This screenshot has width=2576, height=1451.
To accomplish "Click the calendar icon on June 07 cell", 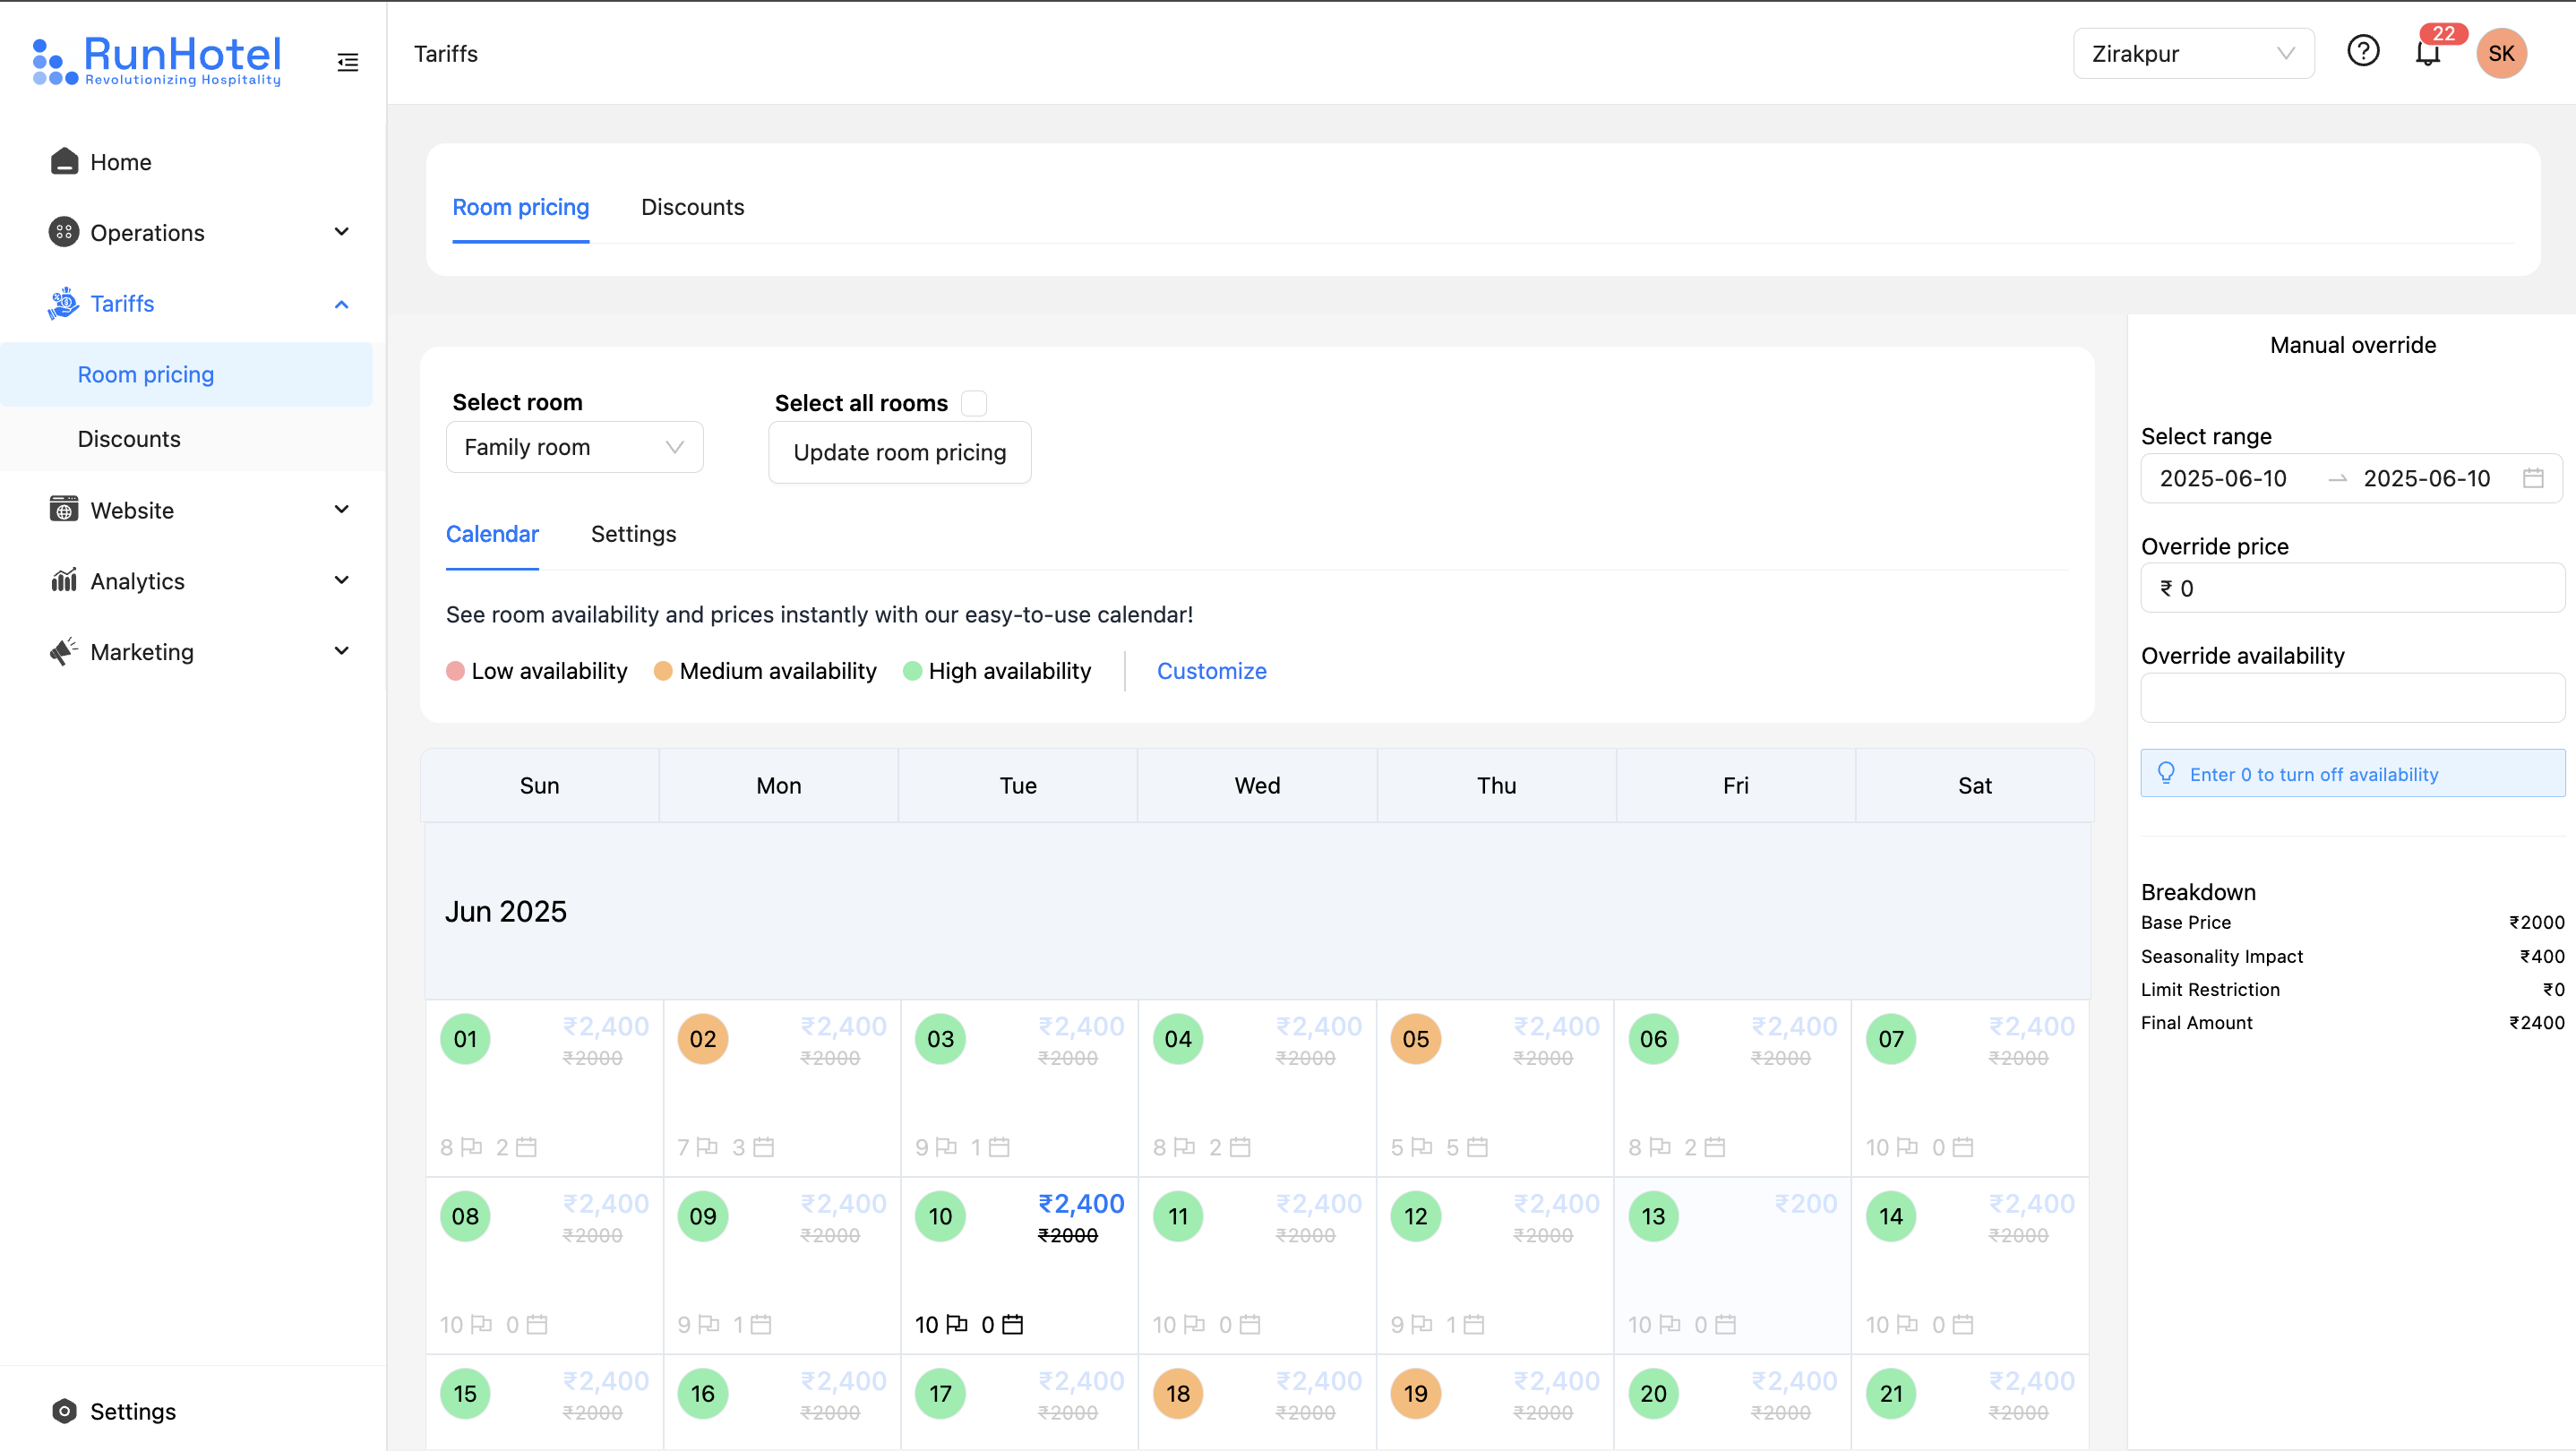I will 1962,1147.
